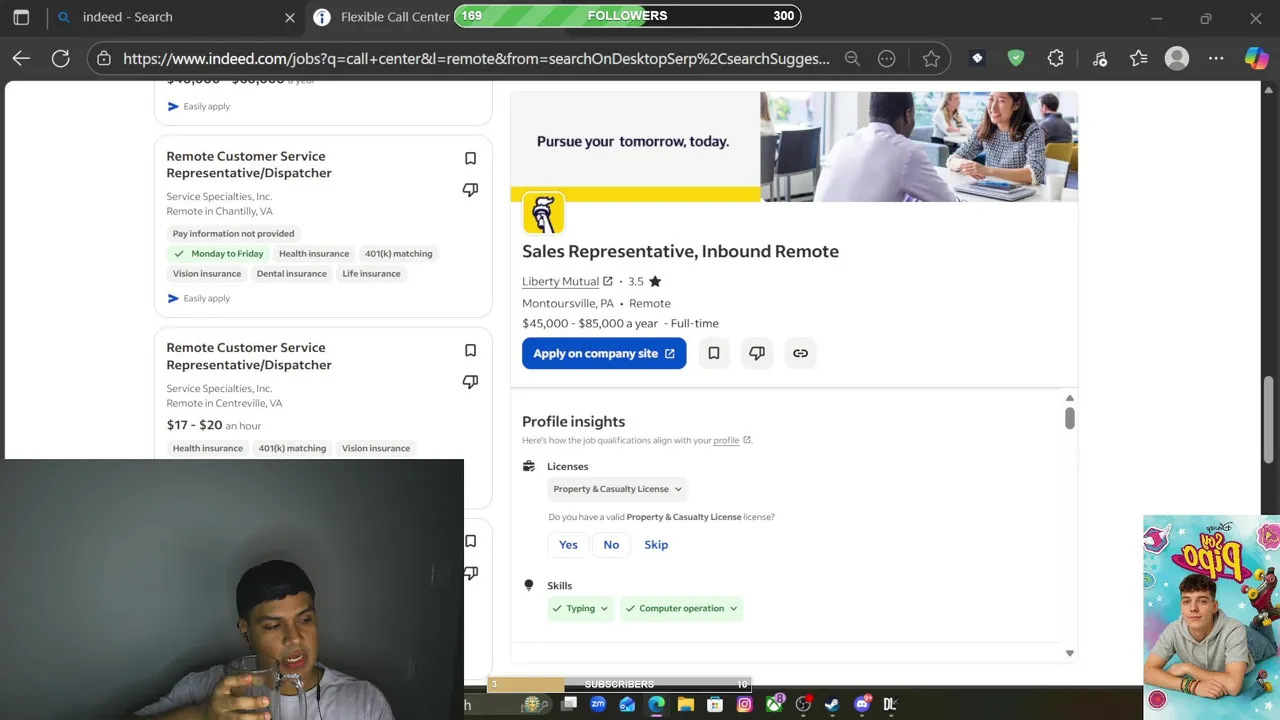Click the 'Pay information not provided' label

coord(233,233)
